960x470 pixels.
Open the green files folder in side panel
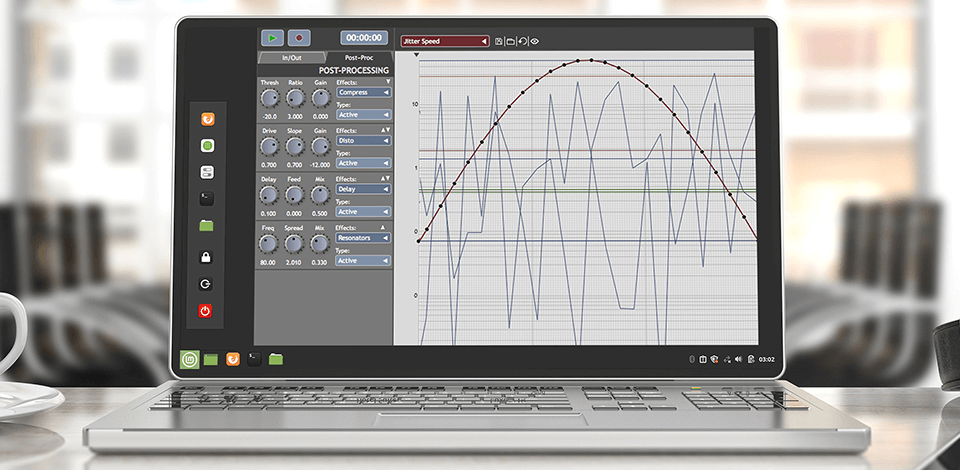206,226
